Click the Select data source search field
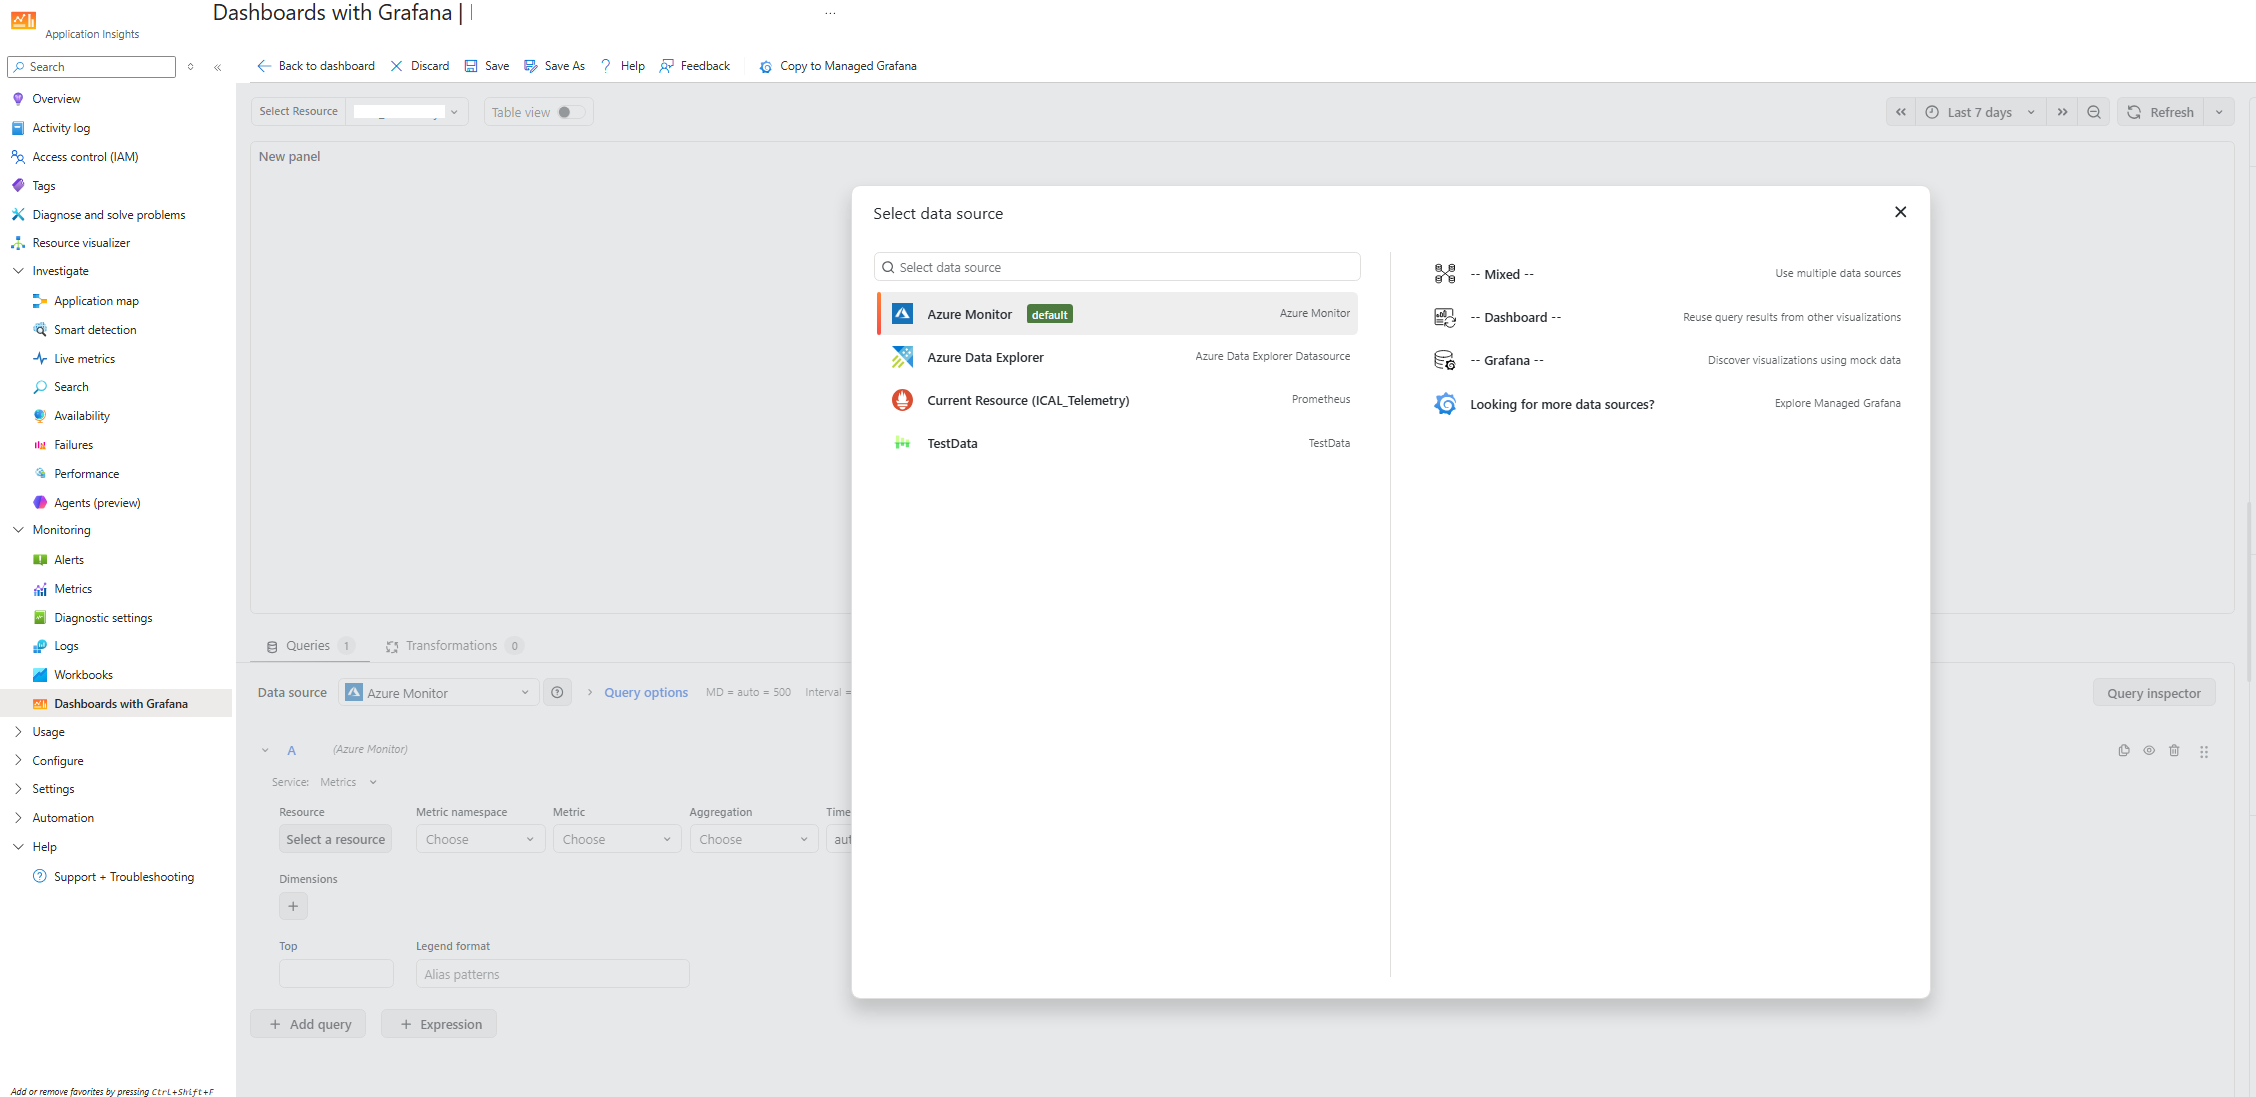2256x1097 pixels. click(x=1117, y=267)
